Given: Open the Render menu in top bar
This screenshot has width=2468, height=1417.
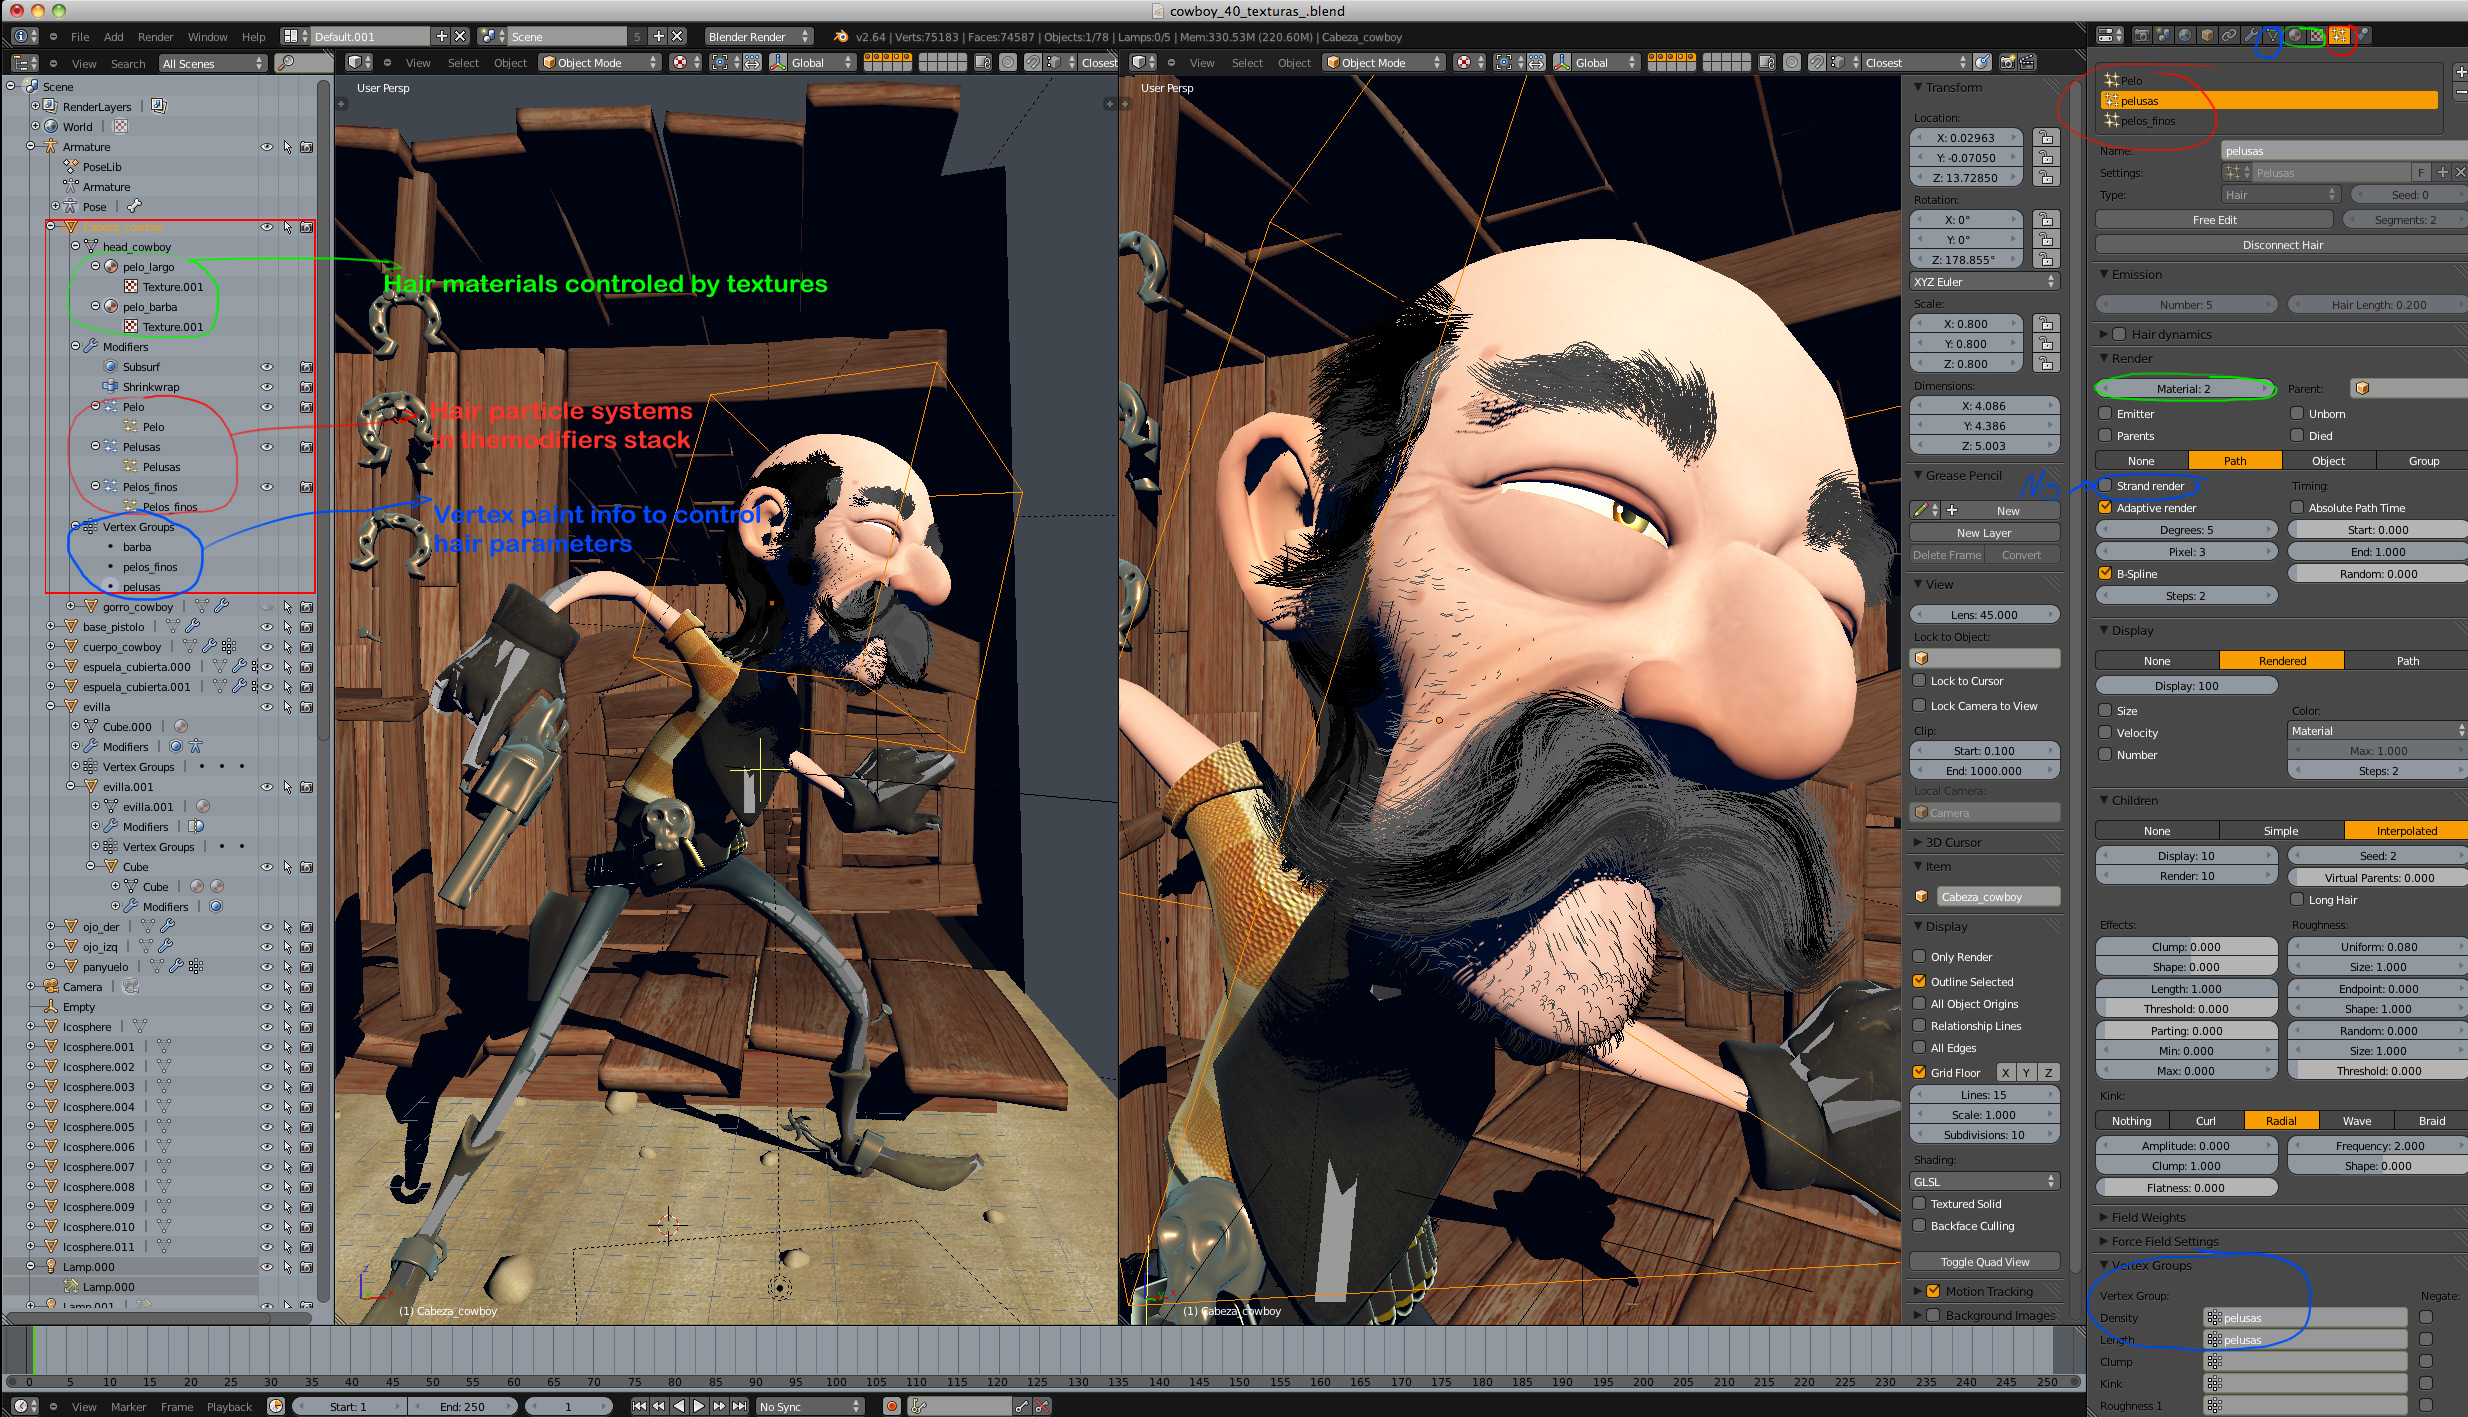Looking at the screenshot, I should click(x=155, y=37).
